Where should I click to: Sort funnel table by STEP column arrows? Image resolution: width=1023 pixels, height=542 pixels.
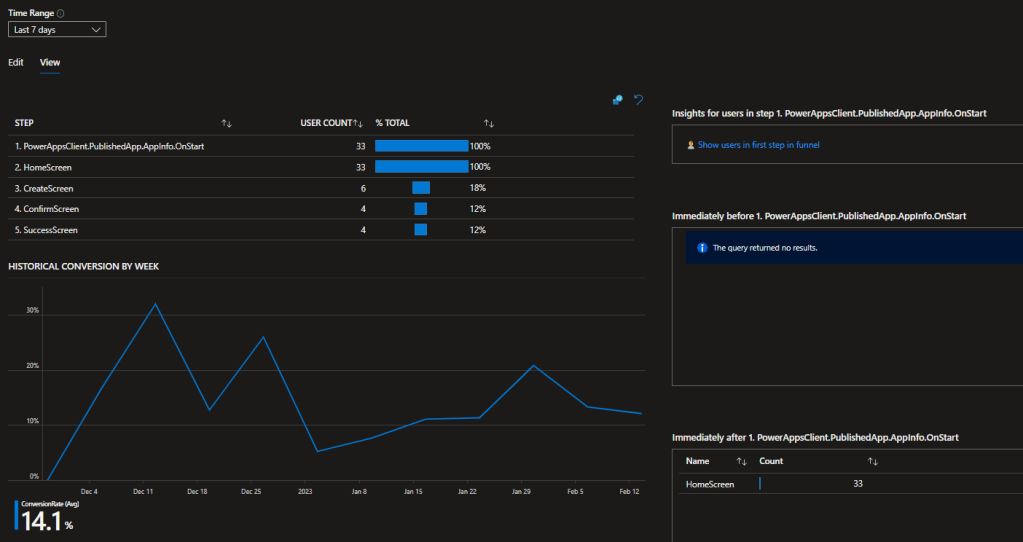(227, 123)
